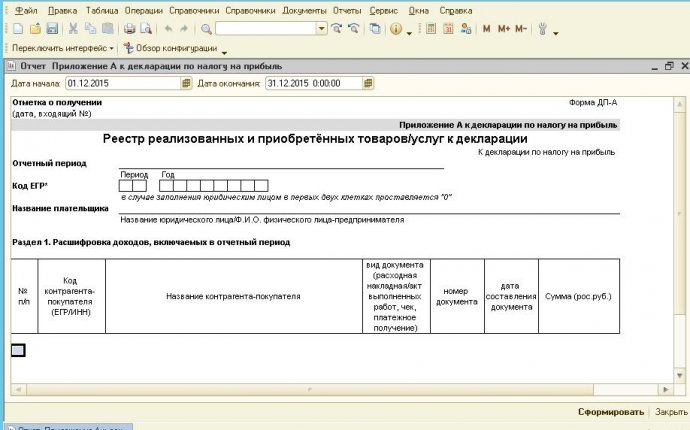Click the users icon in toolbar
This screenshot has width=690, height=430.
coord(466,29)
